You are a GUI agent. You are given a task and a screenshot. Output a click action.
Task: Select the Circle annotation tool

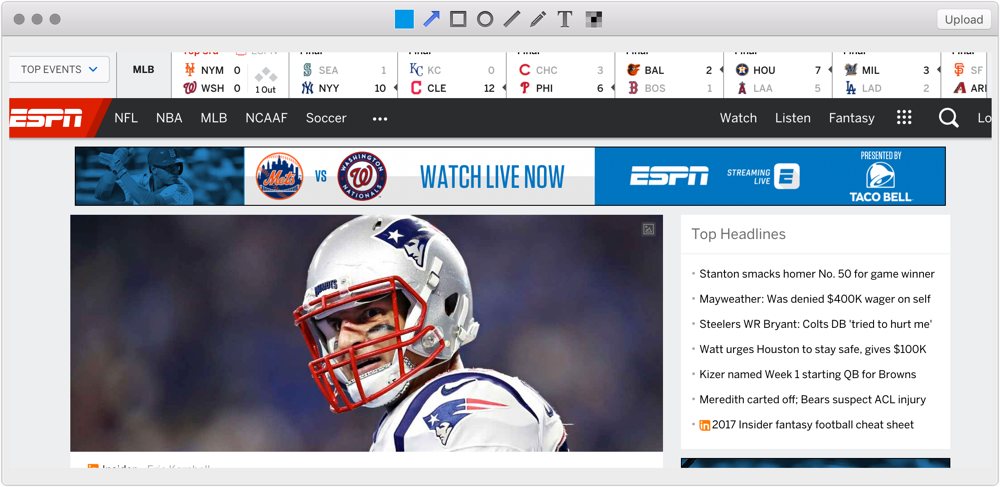pyautogui.click(x=485, y=19)
